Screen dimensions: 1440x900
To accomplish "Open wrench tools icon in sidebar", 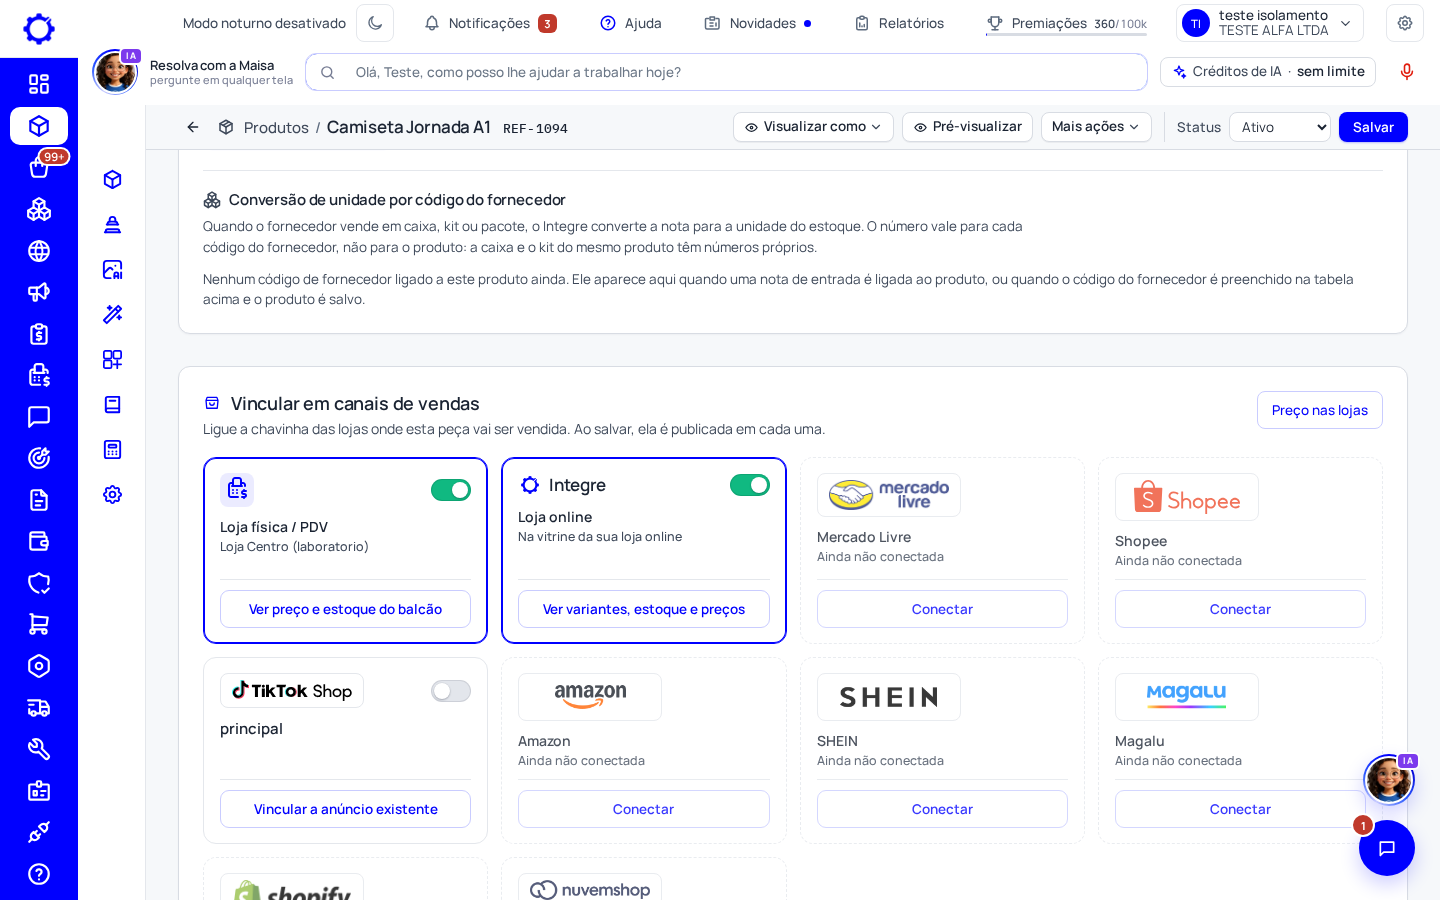I will tap(39, 749).
